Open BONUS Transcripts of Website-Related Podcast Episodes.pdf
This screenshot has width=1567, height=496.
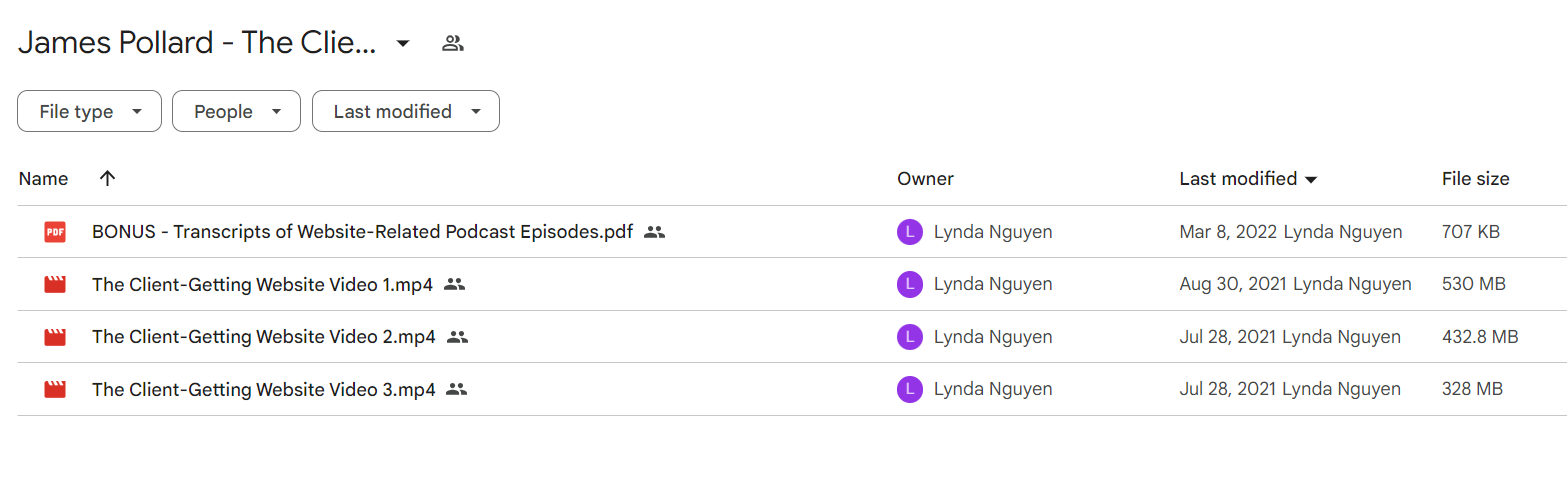(362, 232)
